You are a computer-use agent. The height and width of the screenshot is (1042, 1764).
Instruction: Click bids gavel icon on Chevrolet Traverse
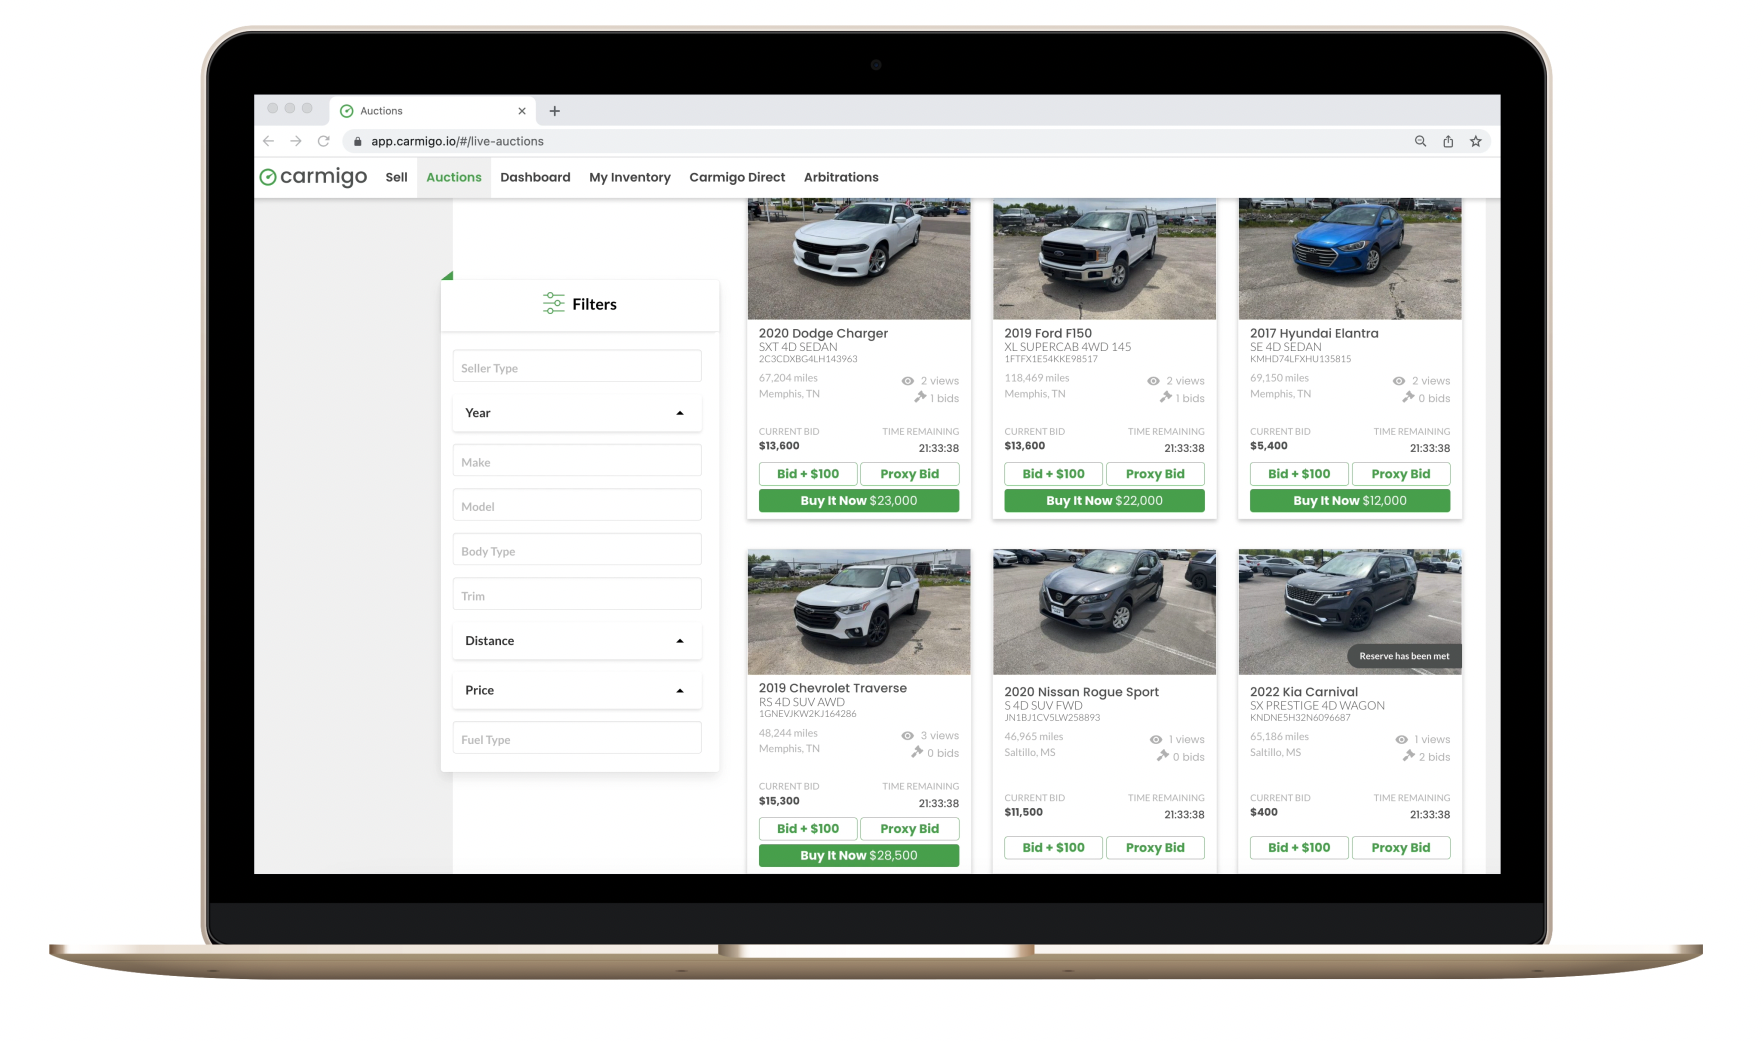[x=917, y=752]
